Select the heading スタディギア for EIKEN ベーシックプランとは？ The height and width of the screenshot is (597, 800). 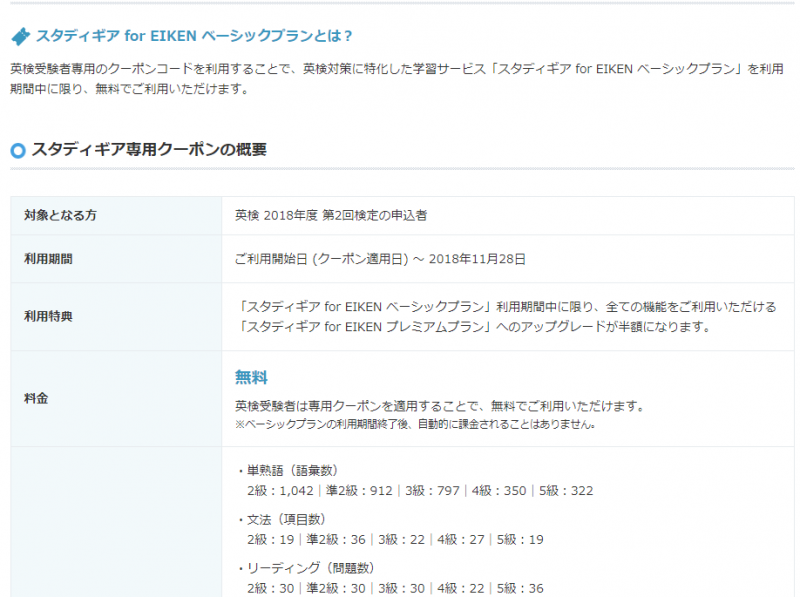tap(194, 36)
